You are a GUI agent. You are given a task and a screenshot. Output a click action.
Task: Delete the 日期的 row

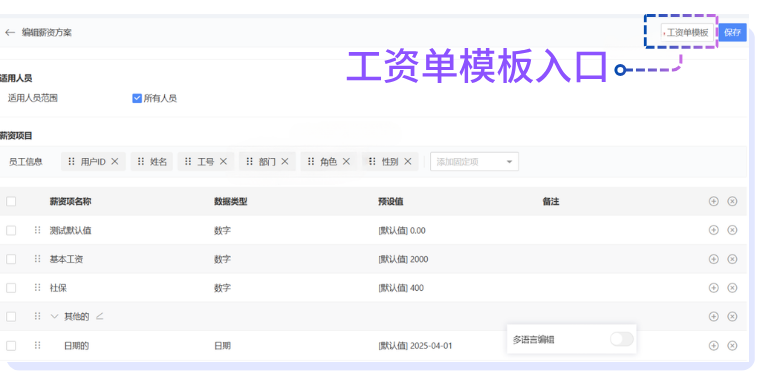[x=732, y=345]
